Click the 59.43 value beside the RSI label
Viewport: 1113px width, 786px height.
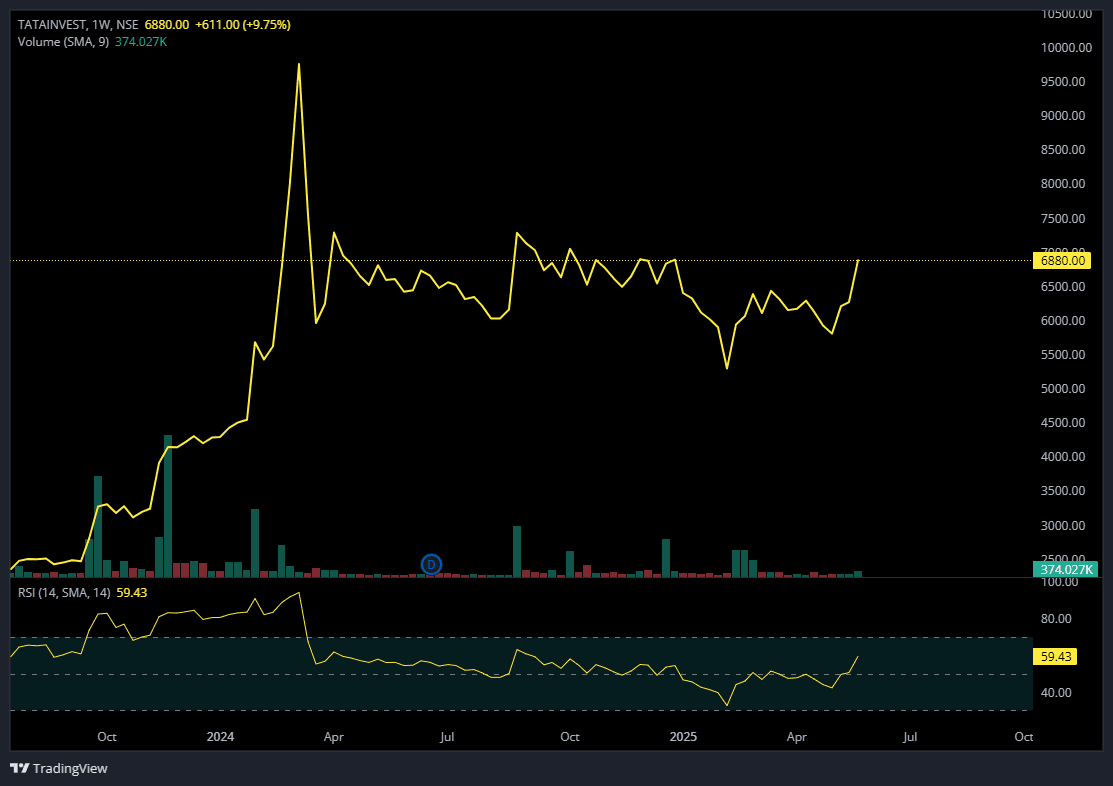coord(131,593)
